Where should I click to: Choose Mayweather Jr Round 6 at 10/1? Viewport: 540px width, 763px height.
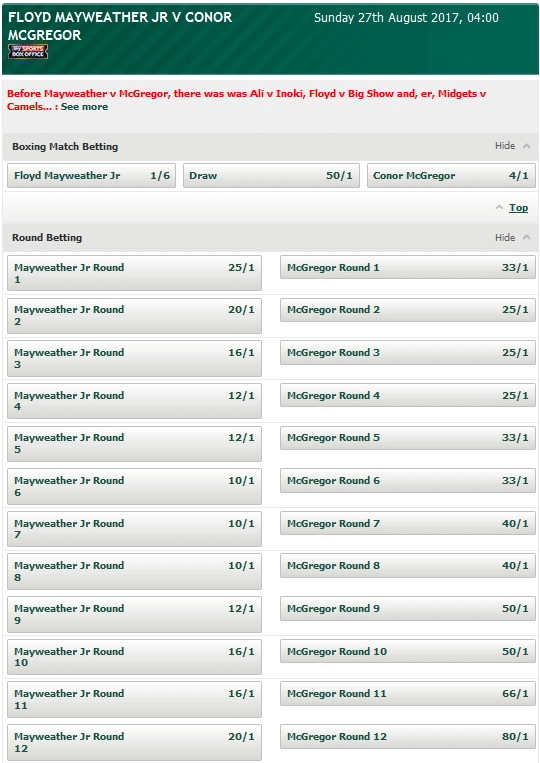134,486
